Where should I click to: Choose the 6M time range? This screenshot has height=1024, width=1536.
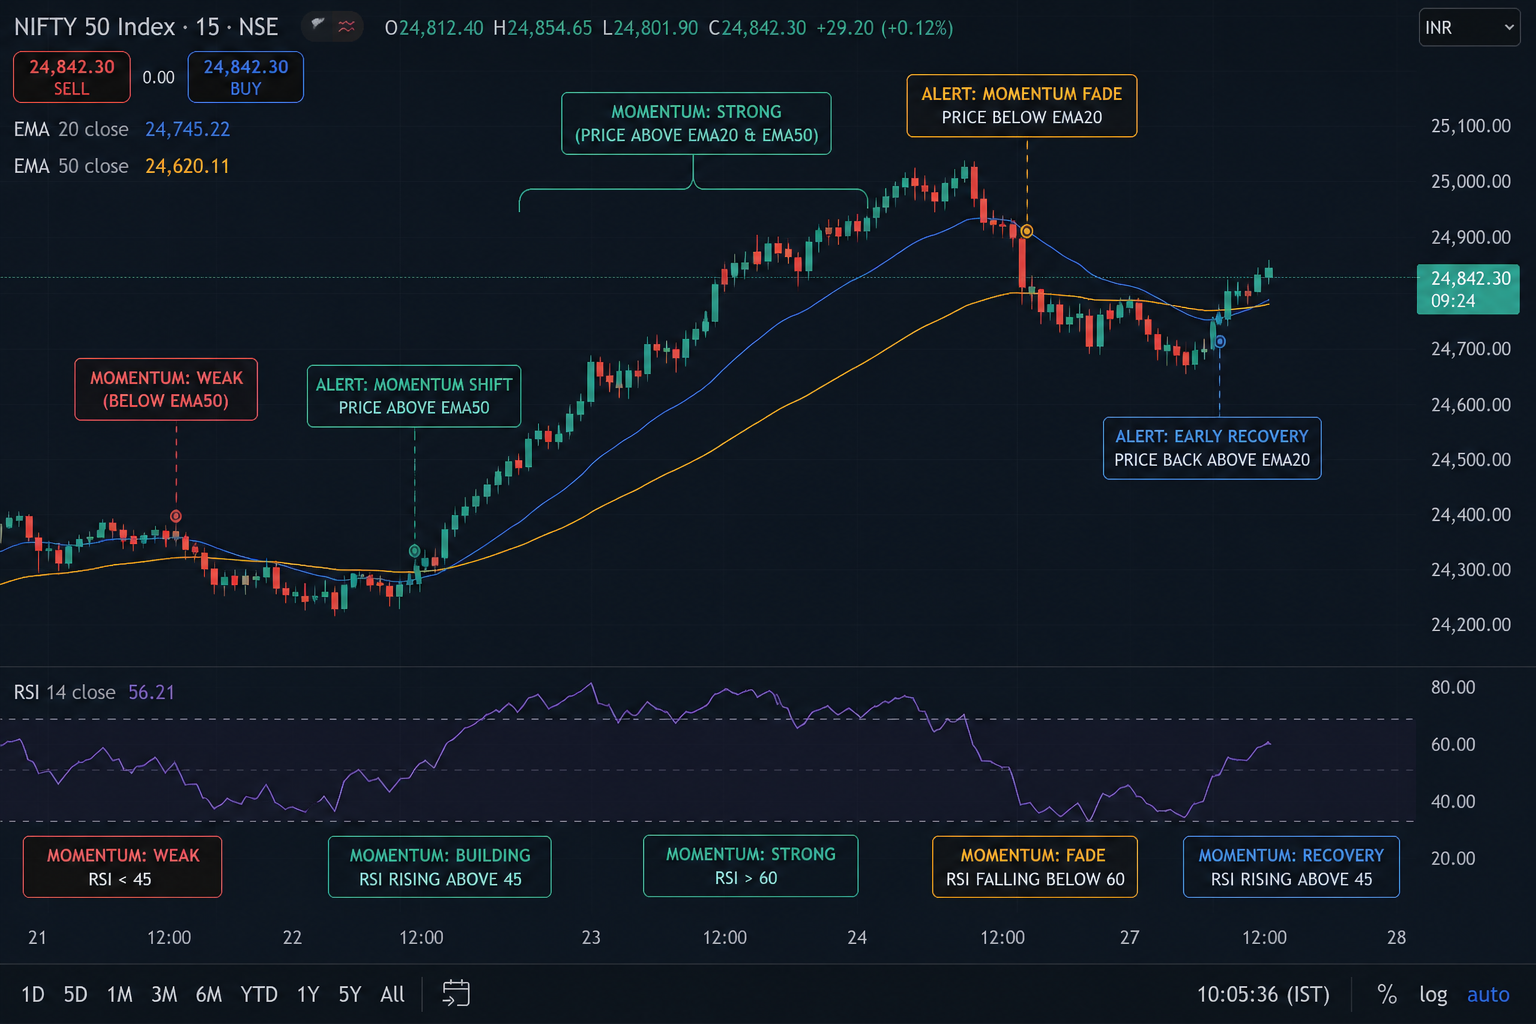tap(209, 994)
